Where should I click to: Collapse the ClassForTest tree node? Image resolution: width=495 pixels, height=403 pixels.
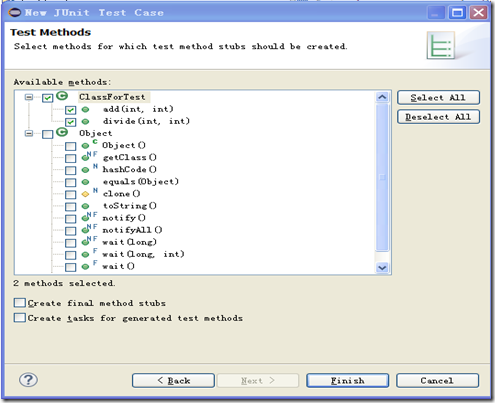coord(29,97)
